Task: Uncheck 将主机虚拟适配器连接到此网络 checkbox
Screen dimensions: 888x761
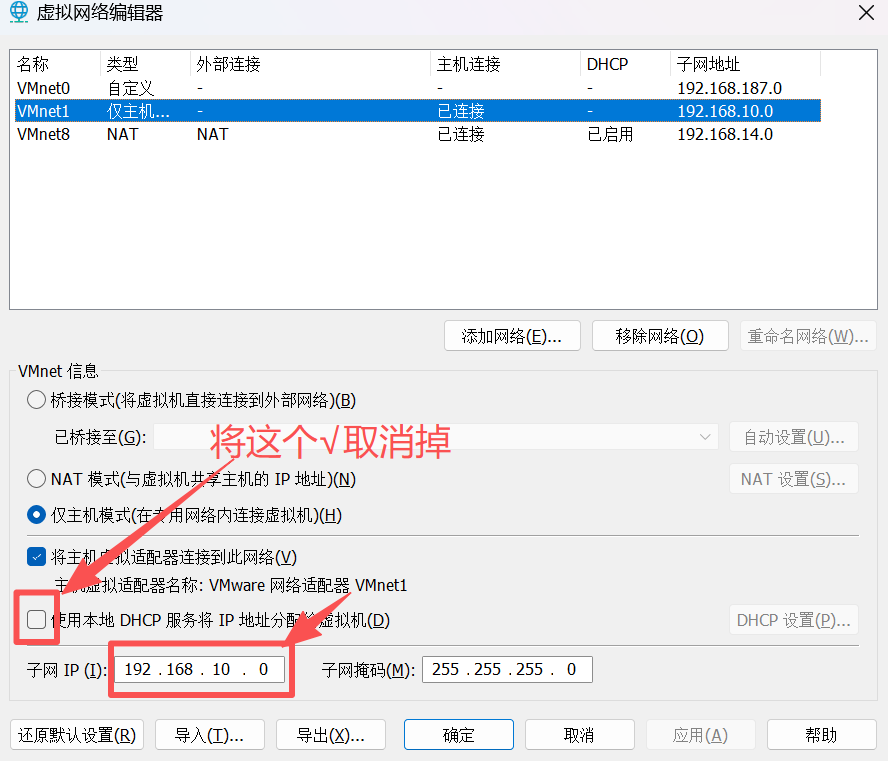Action: (37, 557)
